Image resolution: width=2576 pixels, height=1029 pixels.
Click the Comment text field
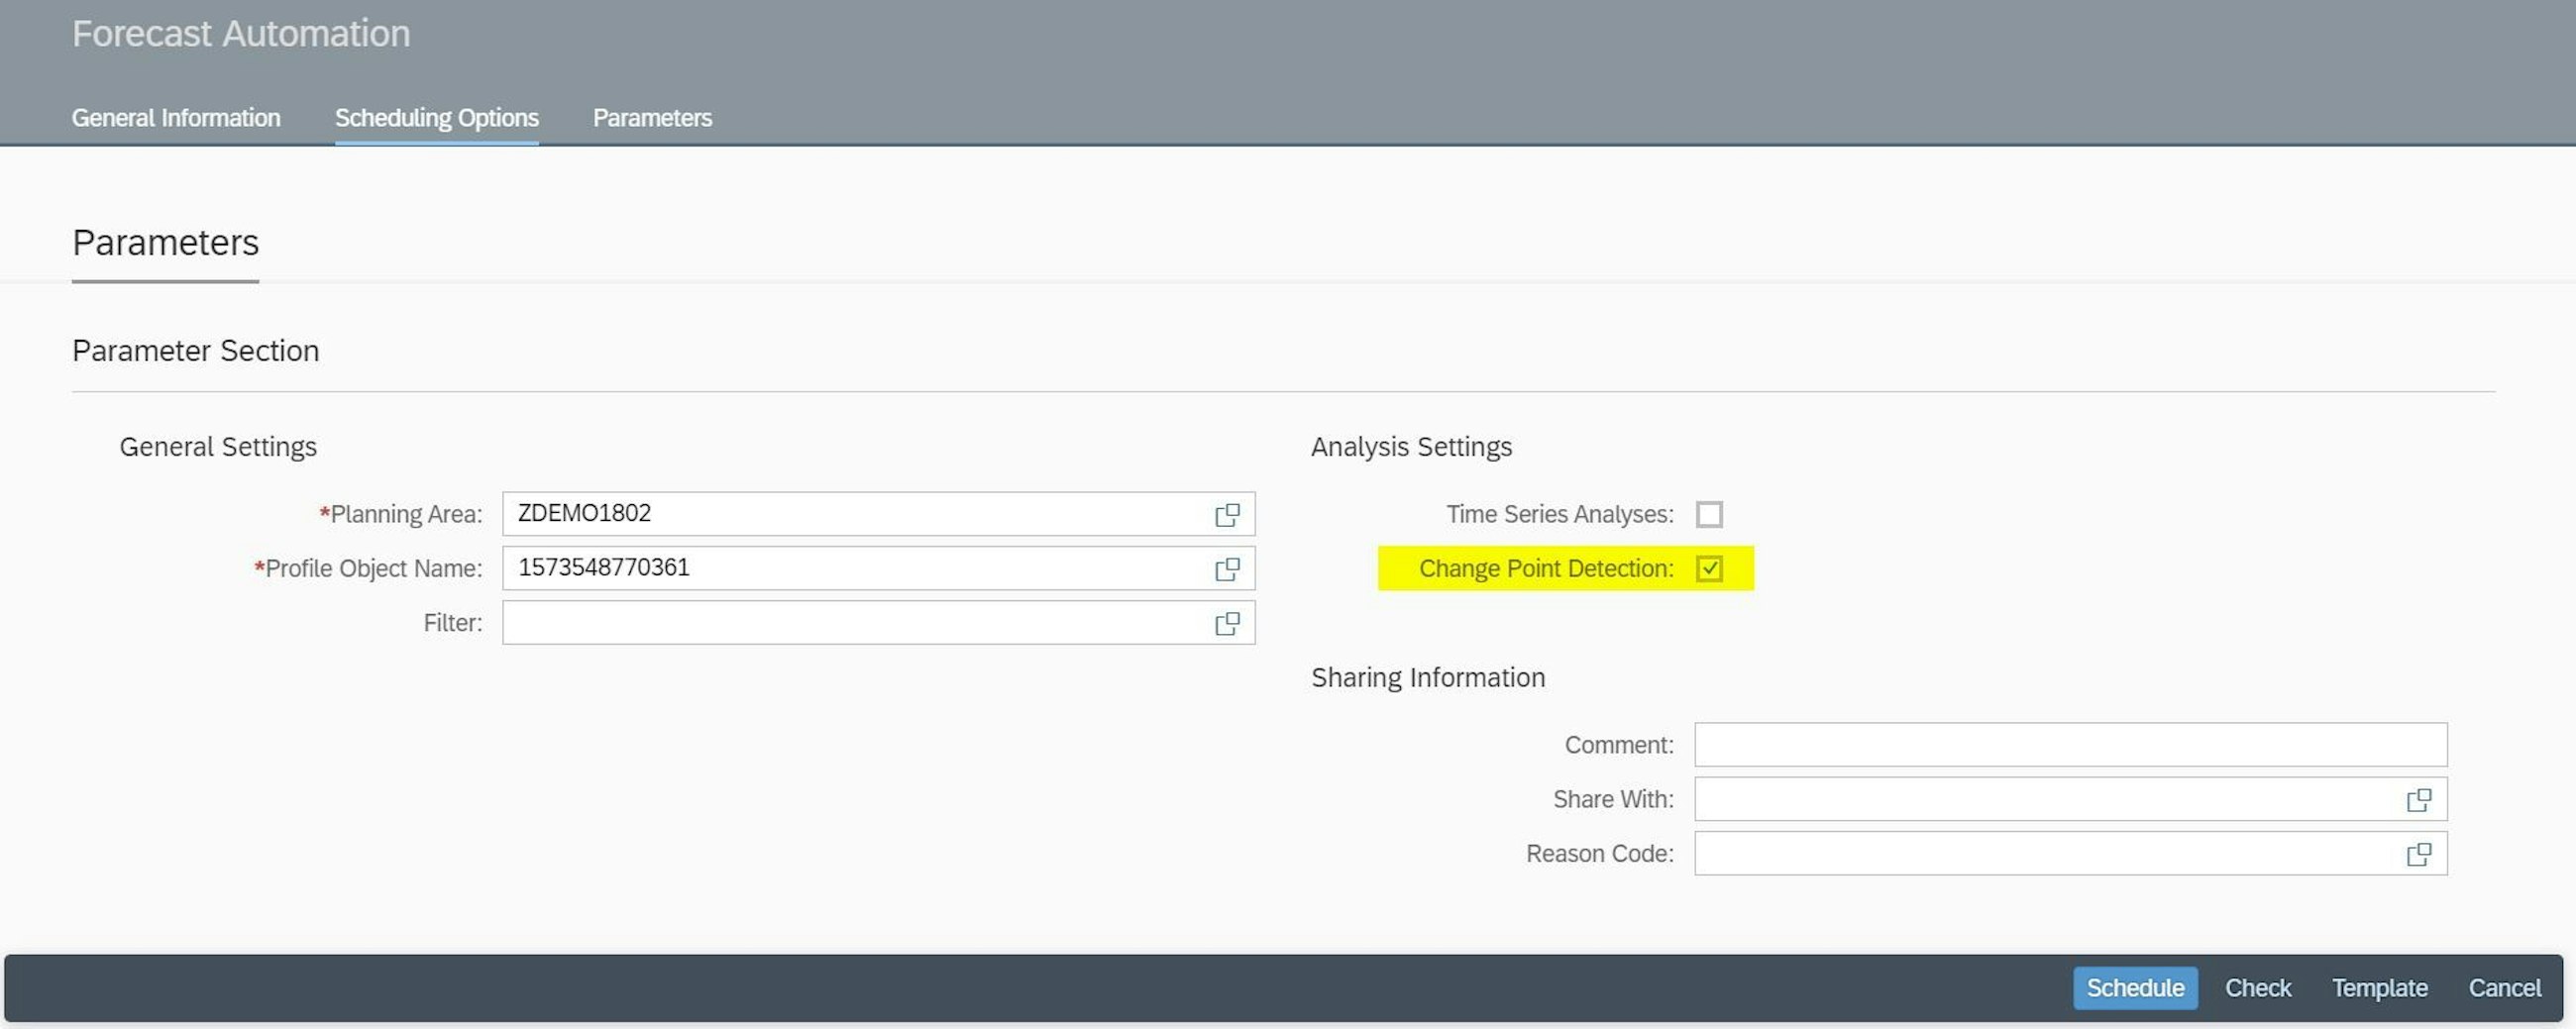pyautogui.click(x=2070, y=745)
